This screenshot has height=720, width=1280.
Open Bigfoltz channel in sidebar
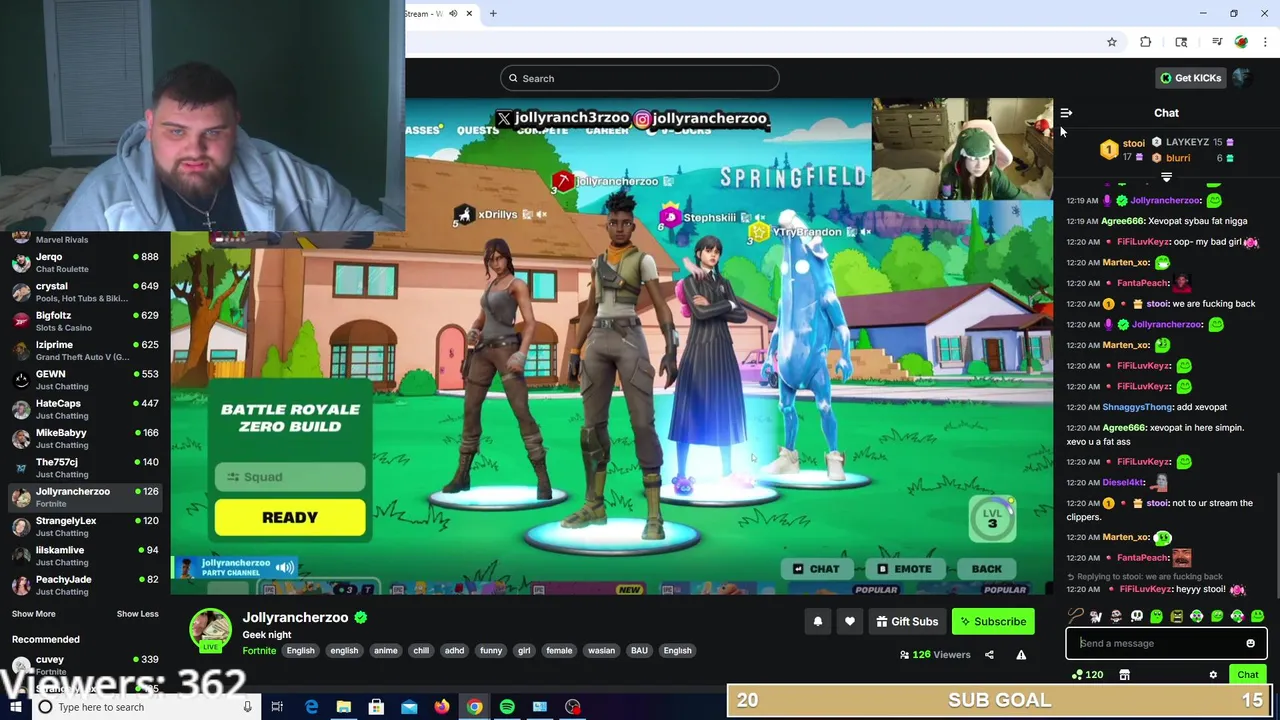click(84, 321)
